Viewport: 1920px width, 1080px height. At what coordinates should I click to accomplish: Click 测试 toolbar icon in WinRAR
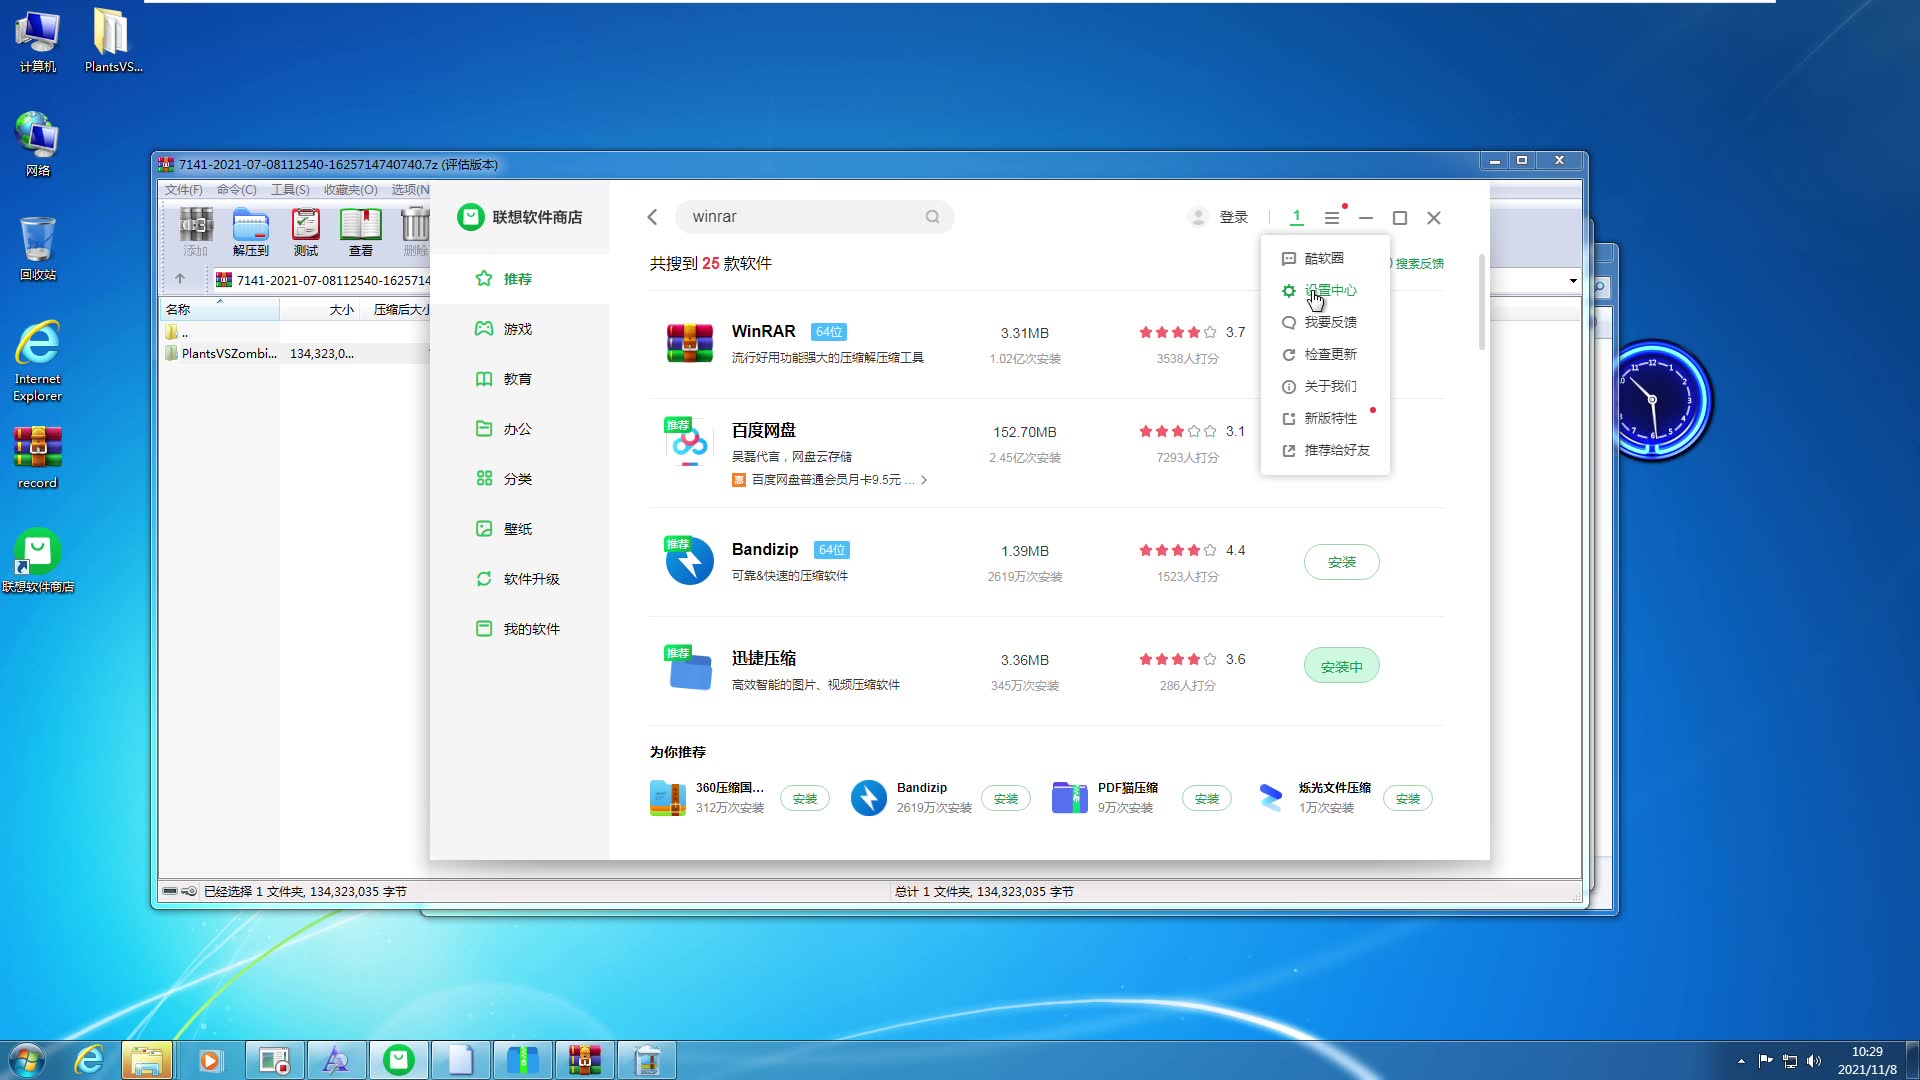(306, 232)
